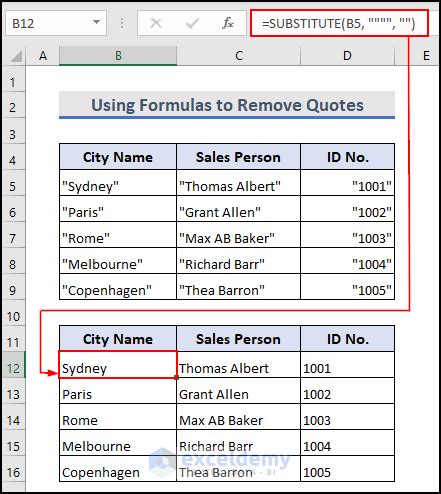
Task: Click the Name Box showing B12
Action: [56, 23]
